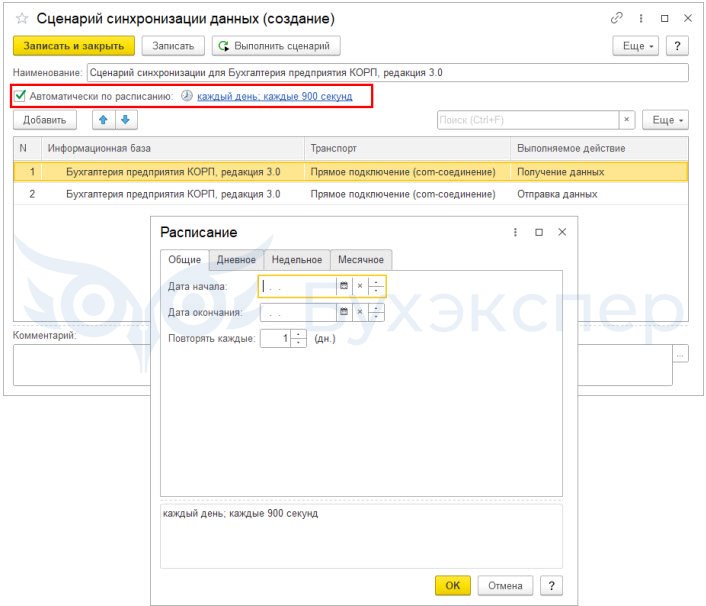
Task: Open calendar for Дата начала
Action: (344, 286)
